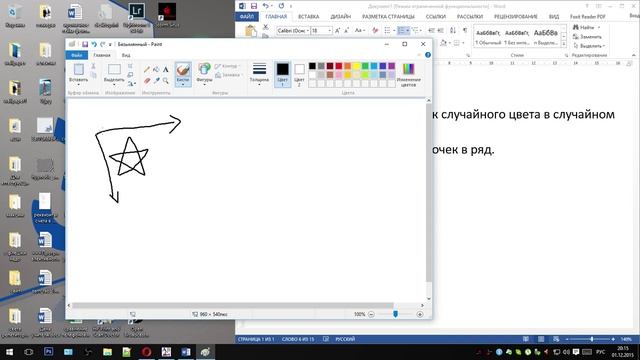Screen dimensions: 640x360
Task: Select the Eraser tool in Paint
Action: (x=147, y=80)
